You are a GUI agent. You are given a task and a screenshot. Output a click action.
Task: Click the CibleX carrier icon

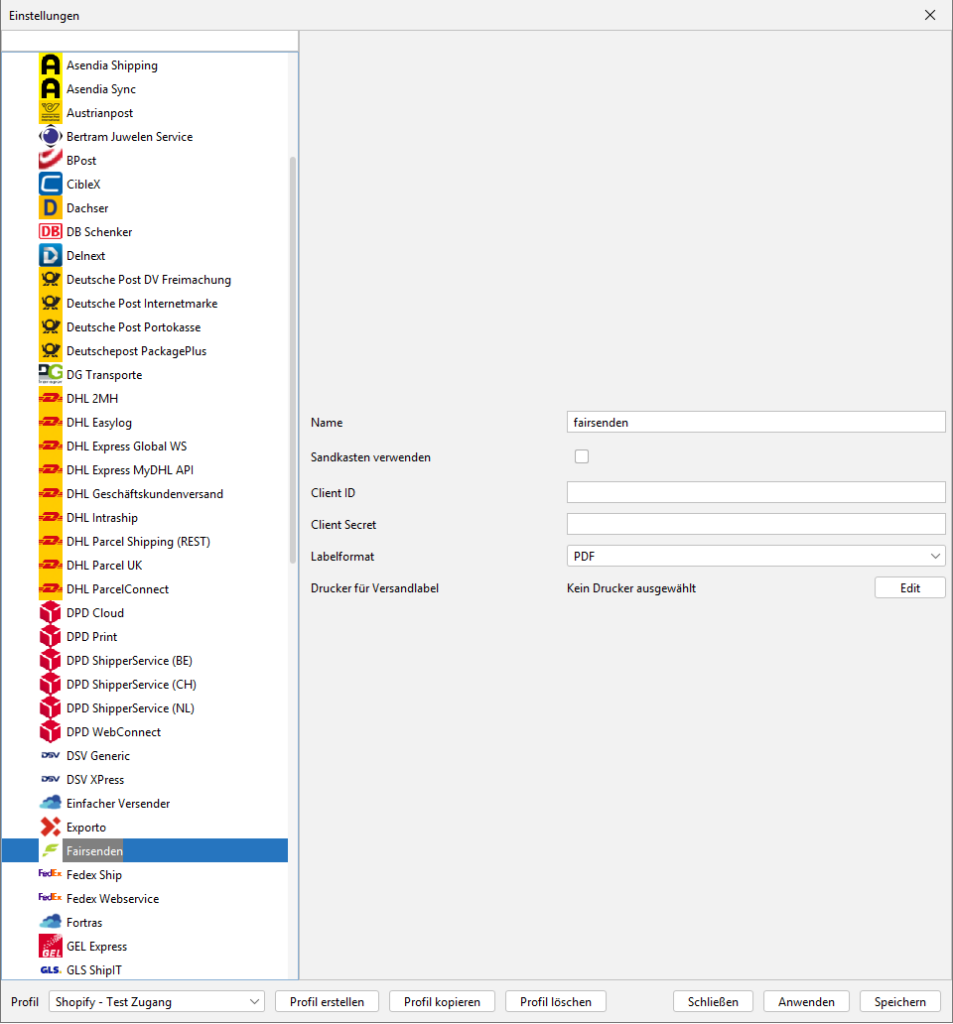coord(50,184)
